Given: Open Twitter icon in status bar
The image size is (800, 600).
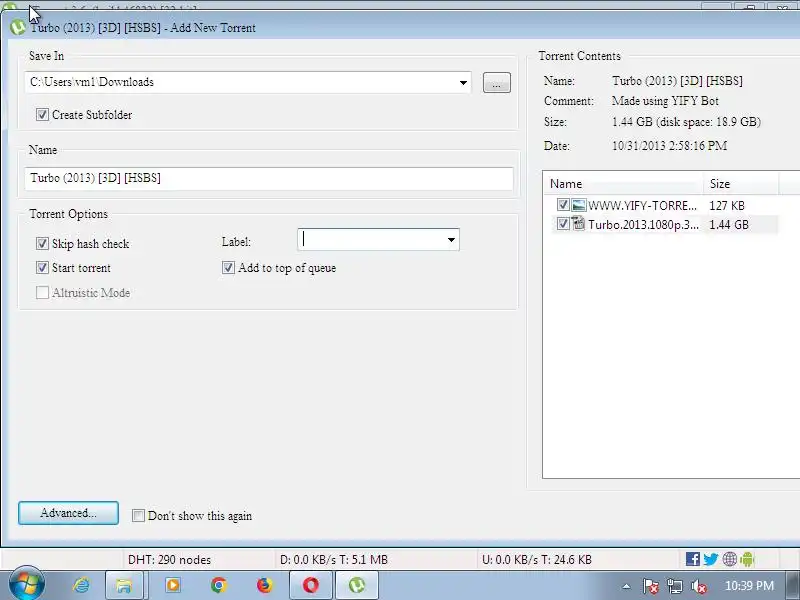Looking at the screenshot, I should (x=711, y=559).
